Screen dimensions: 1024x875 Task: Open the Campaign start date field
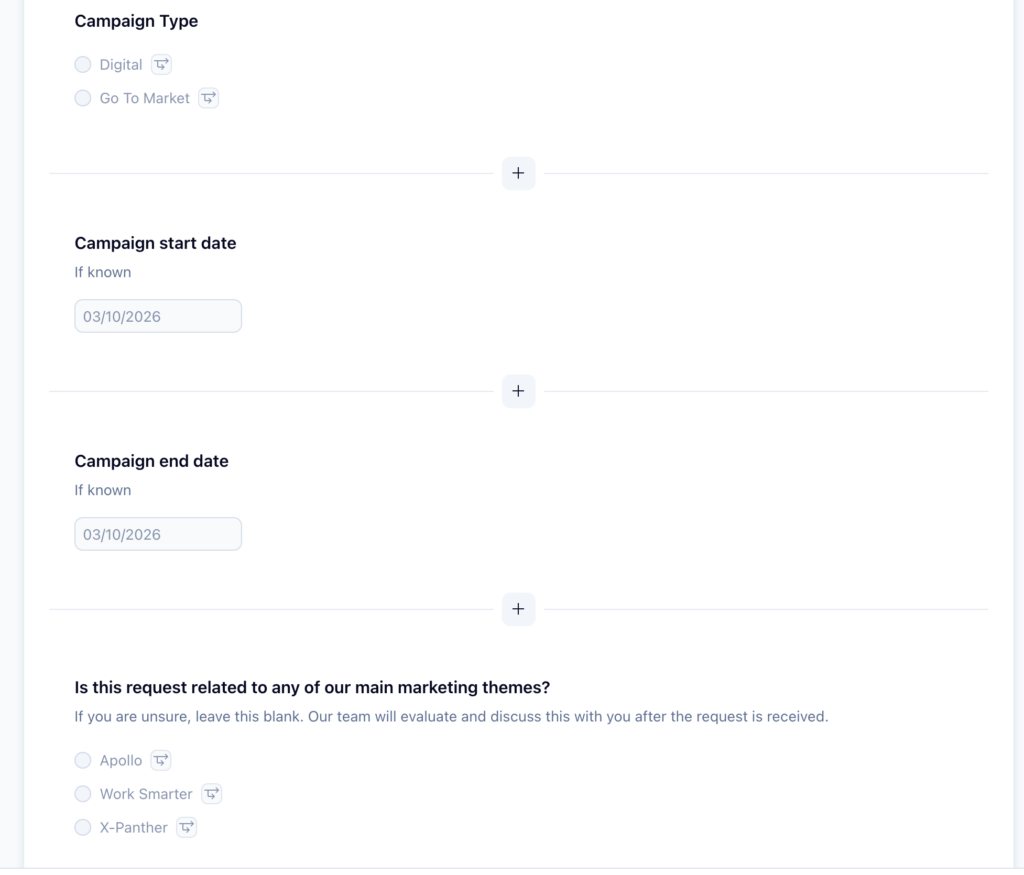(158, 317)
